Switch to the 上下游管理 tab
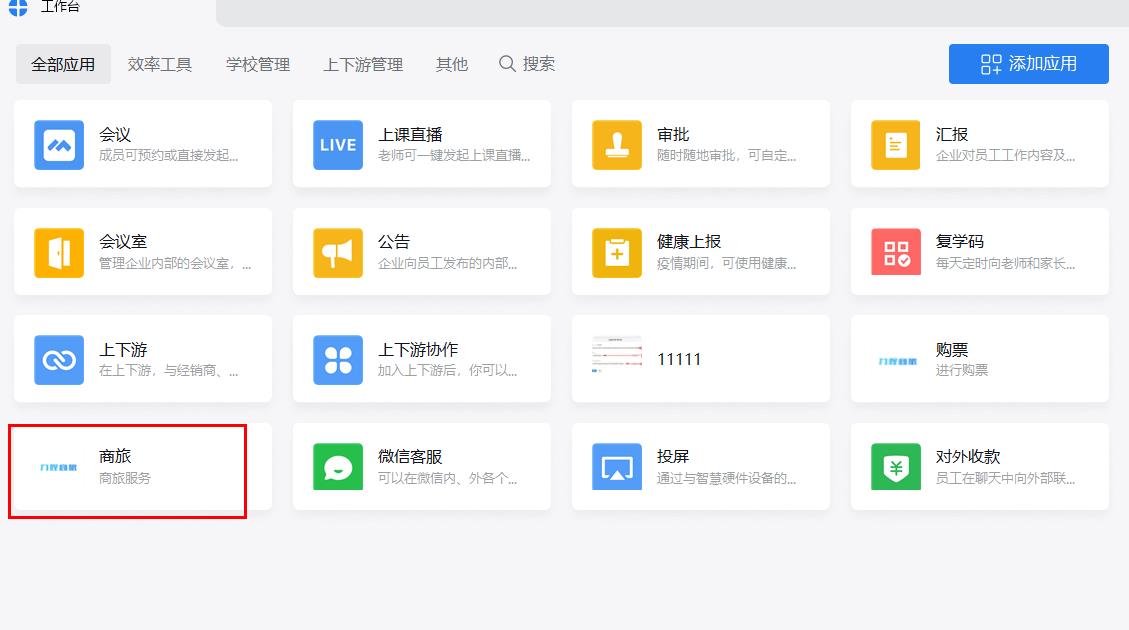 (363, 64)
